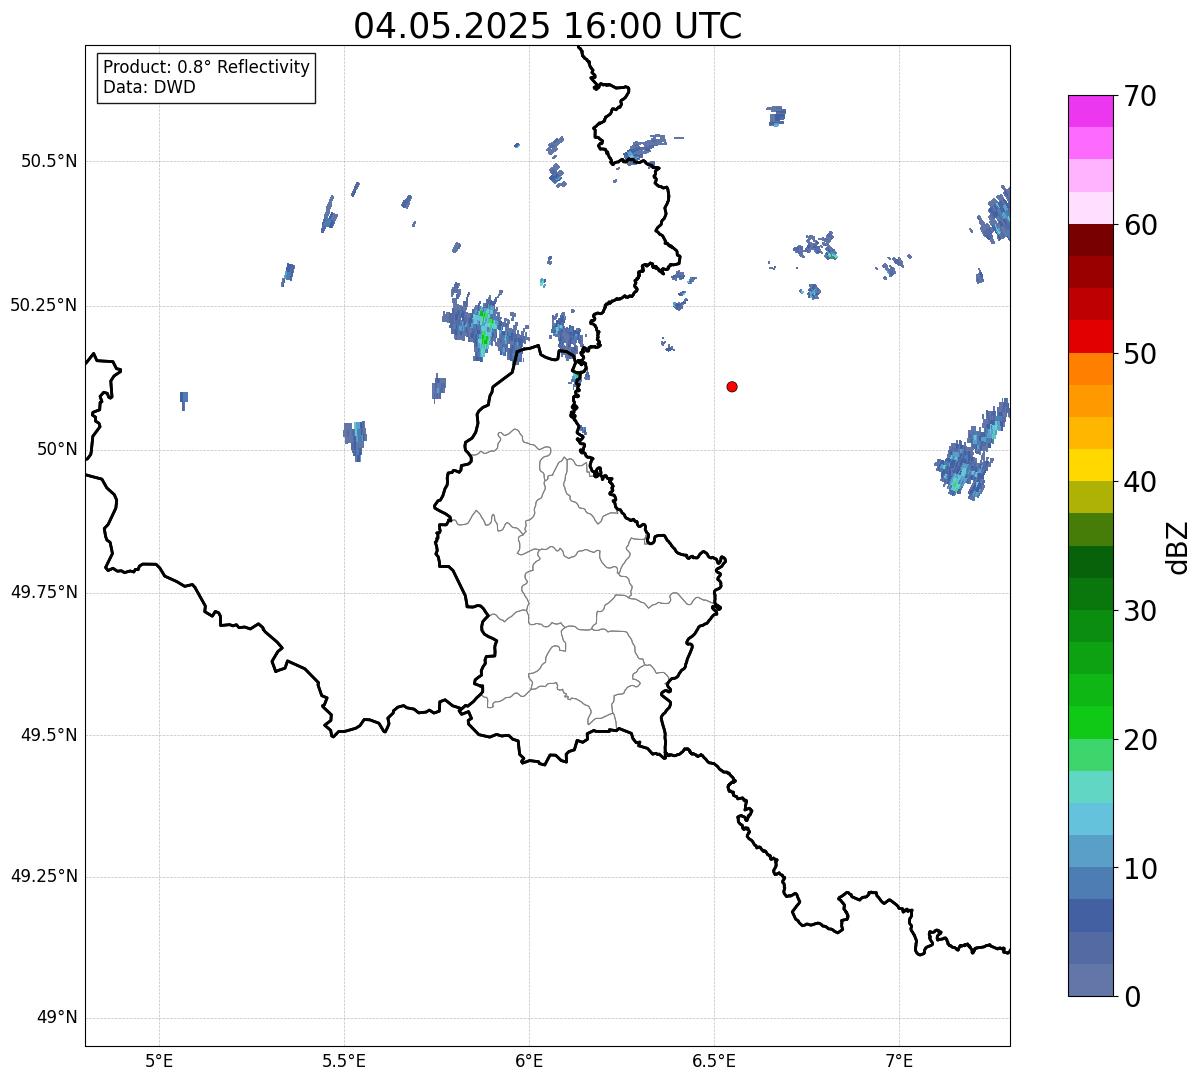Click the colorbar tick label 70

pyautogui.click(x=1140, y=96)
